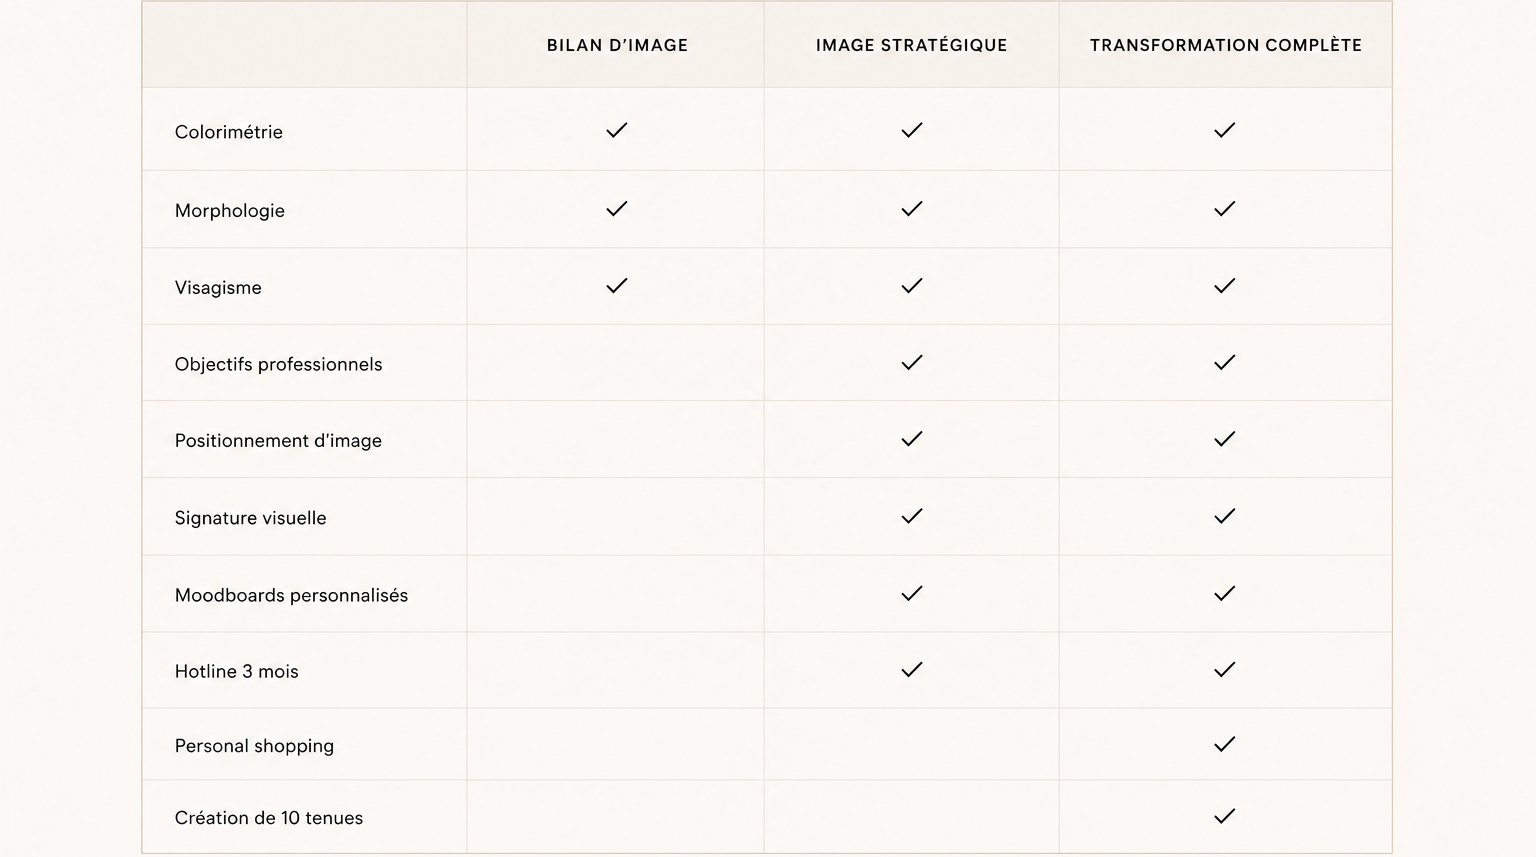This screenshot has width=1536, height=857.
Task: Click the Personal shopping checkmark under Transformation complète
Action: 1225,744
